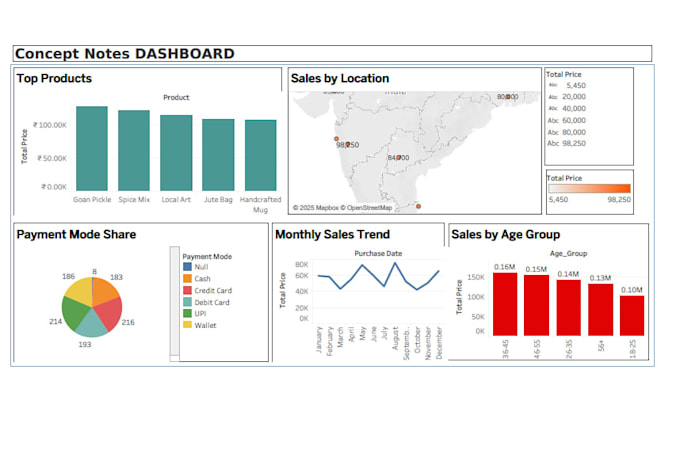Screen dimensions: 680x465
Task: Click the 56+ age group bar
Action: pyautogui.click(x=601, y=310)
